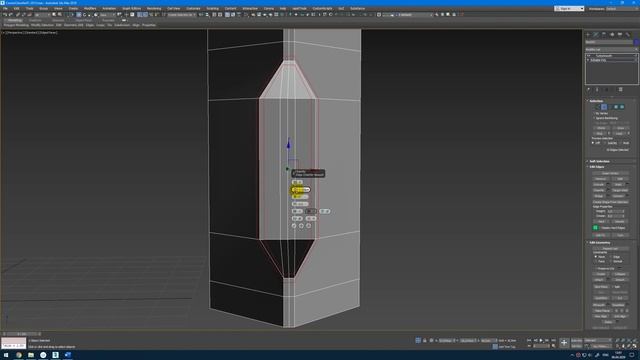Viewport: 640px width, 360px height.
Task: Open the Graph Editors menu
Action: click(x=131, y=8)
